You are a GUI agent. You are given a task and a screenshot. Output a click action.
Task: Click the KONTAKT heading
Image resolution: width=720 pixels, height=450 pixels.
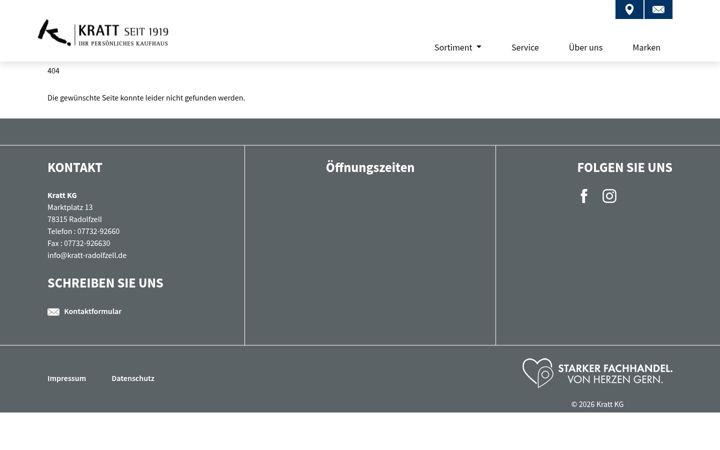pos(75,168)
